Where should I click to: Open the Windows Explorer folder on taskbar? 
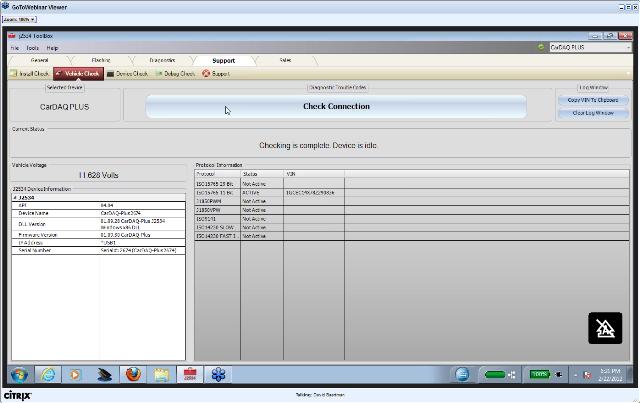pyautogui.click(x=161, y=374)
